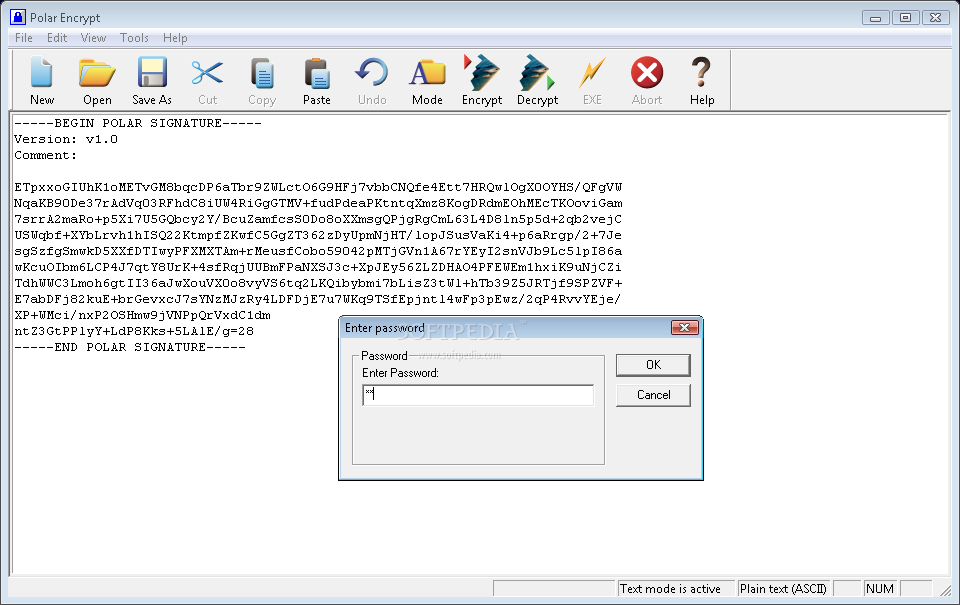This screenshot has height=605, width=960.
Task: Open the View menu
Action: 93,38
